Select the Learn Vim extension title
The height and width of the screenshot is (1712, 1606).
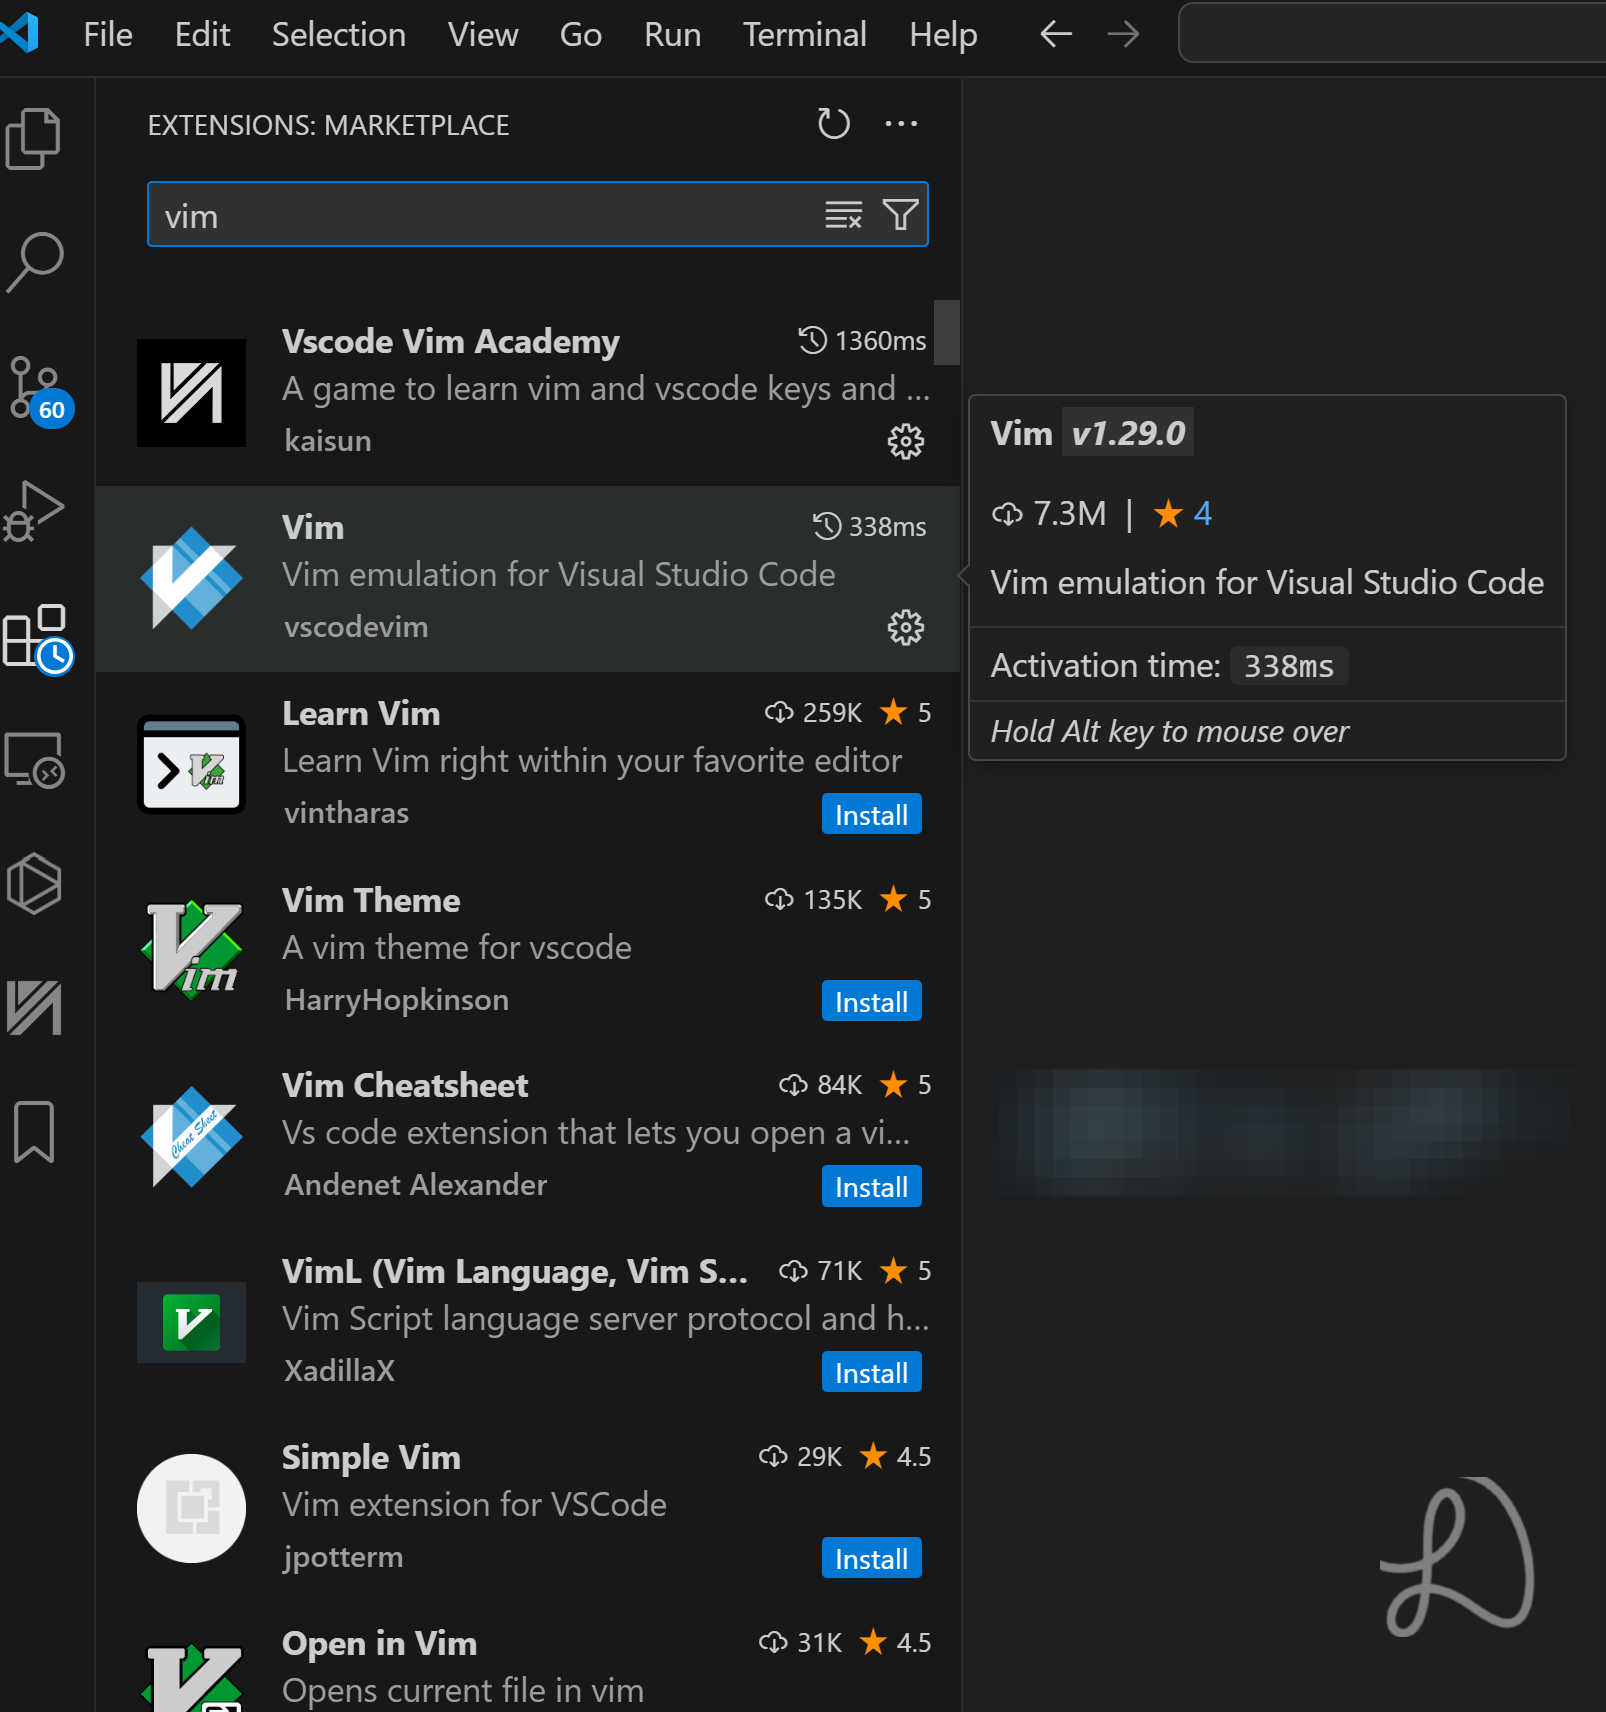361,714
